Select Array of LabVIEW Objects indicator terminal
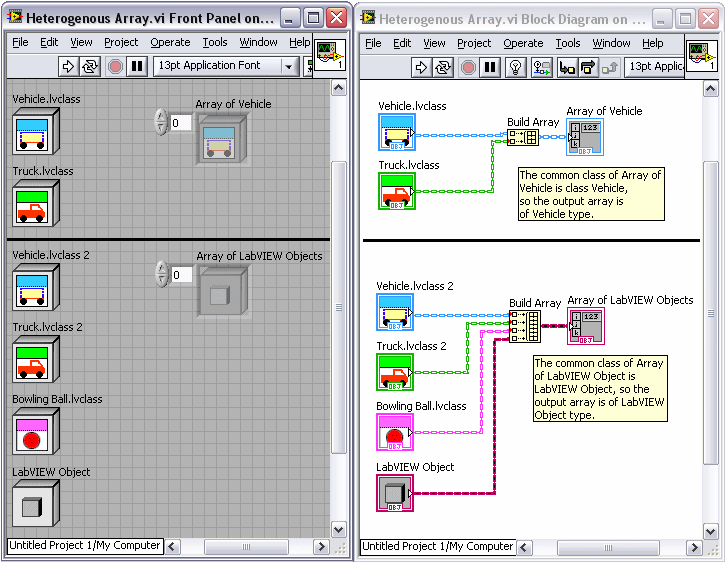Viewport: 725px width, 562px height. pos(586,326)
